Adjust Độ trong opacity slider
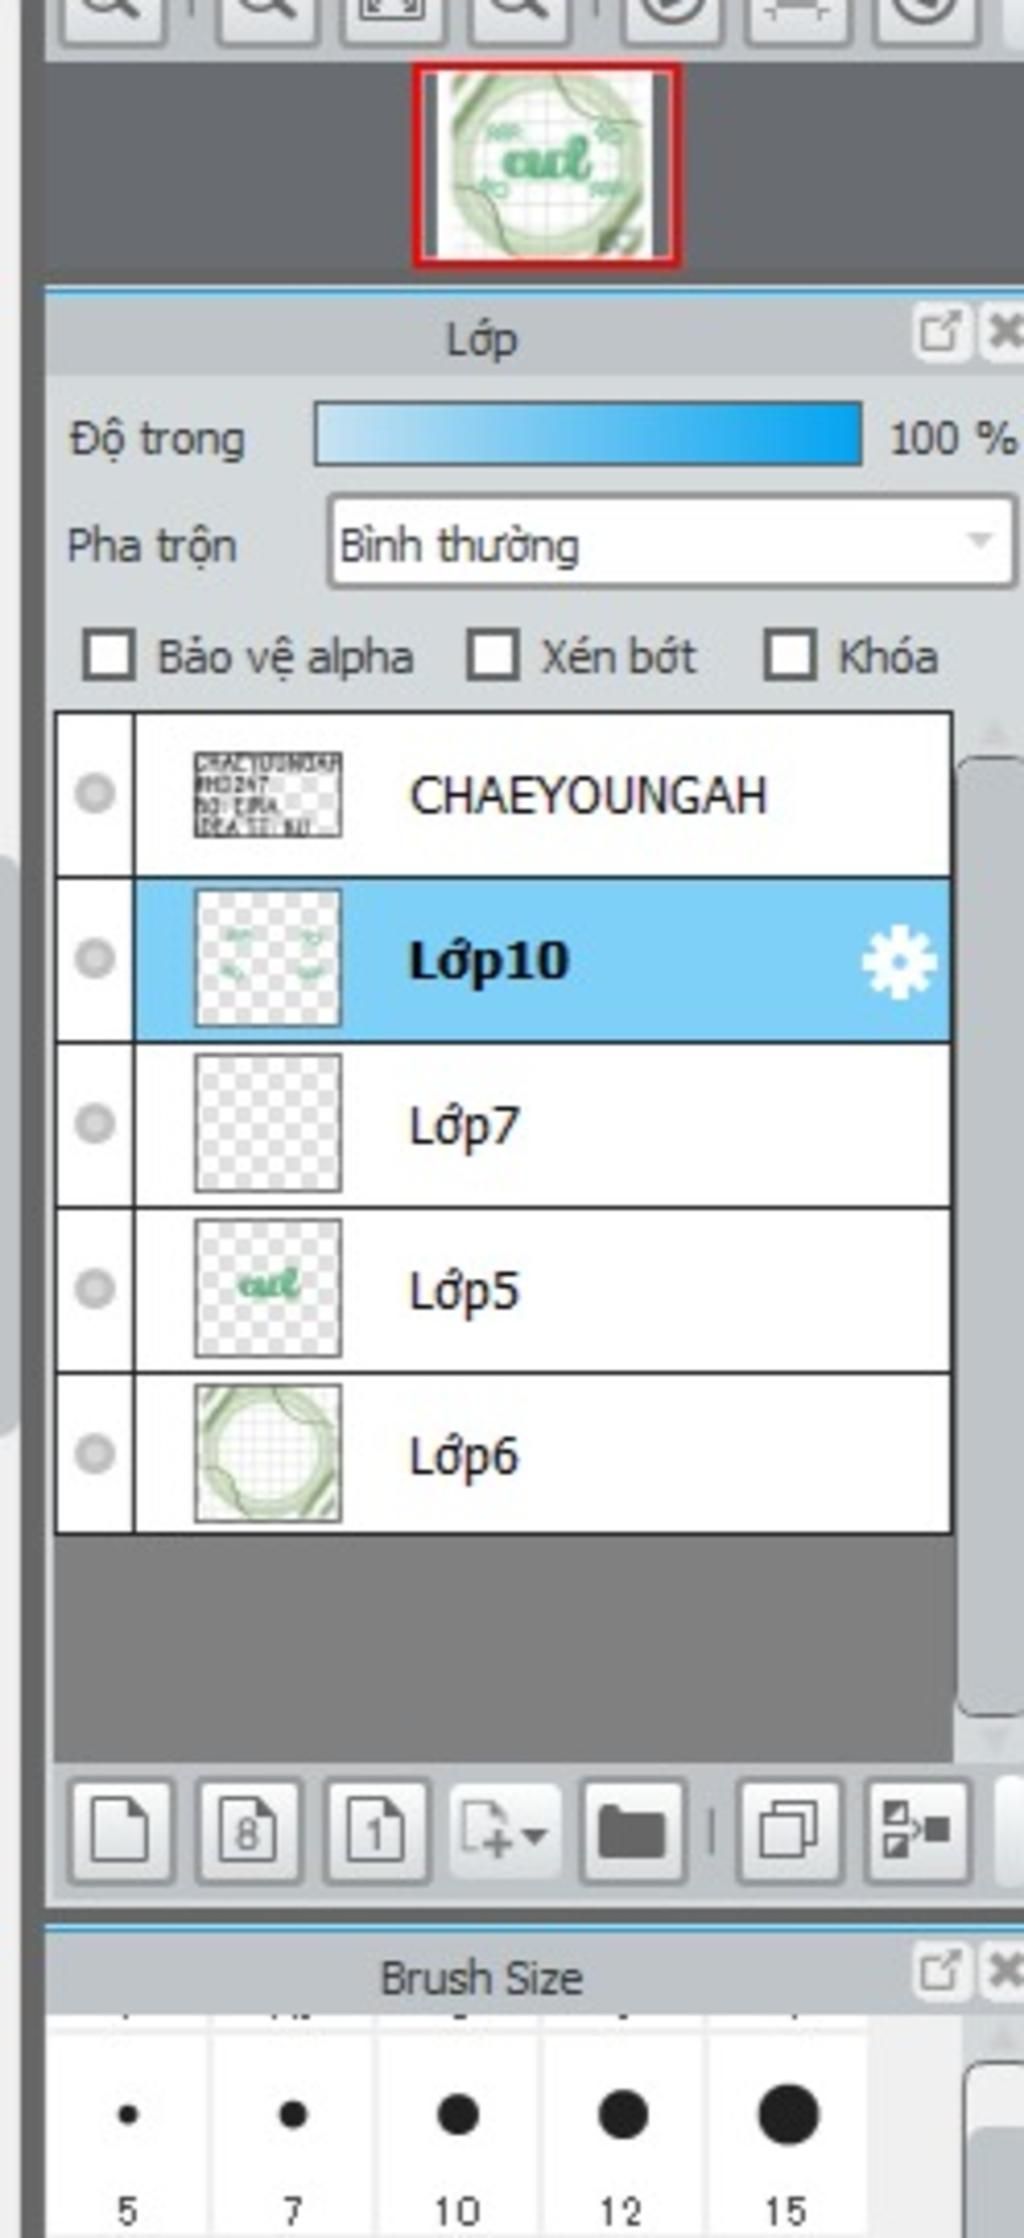1024x2238 pixels. (588, 434)
